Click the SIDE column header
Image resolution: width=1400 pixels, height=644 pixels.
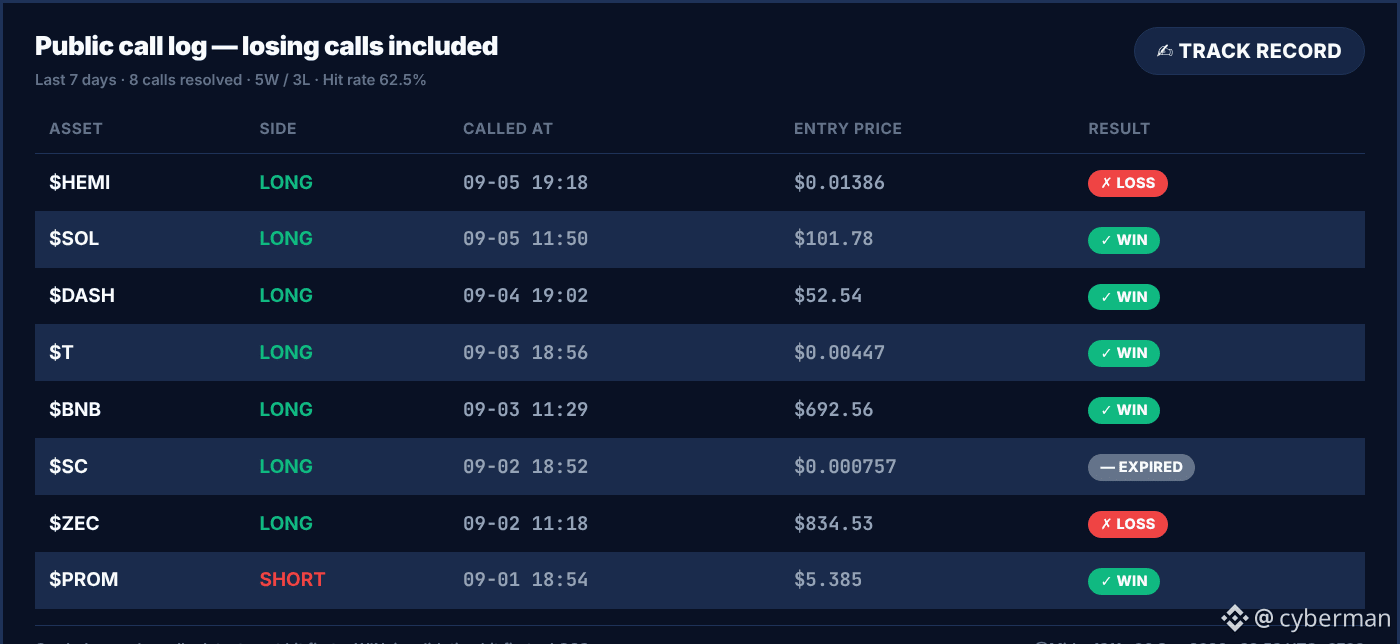pyautogui.click(x=278, y=129)
